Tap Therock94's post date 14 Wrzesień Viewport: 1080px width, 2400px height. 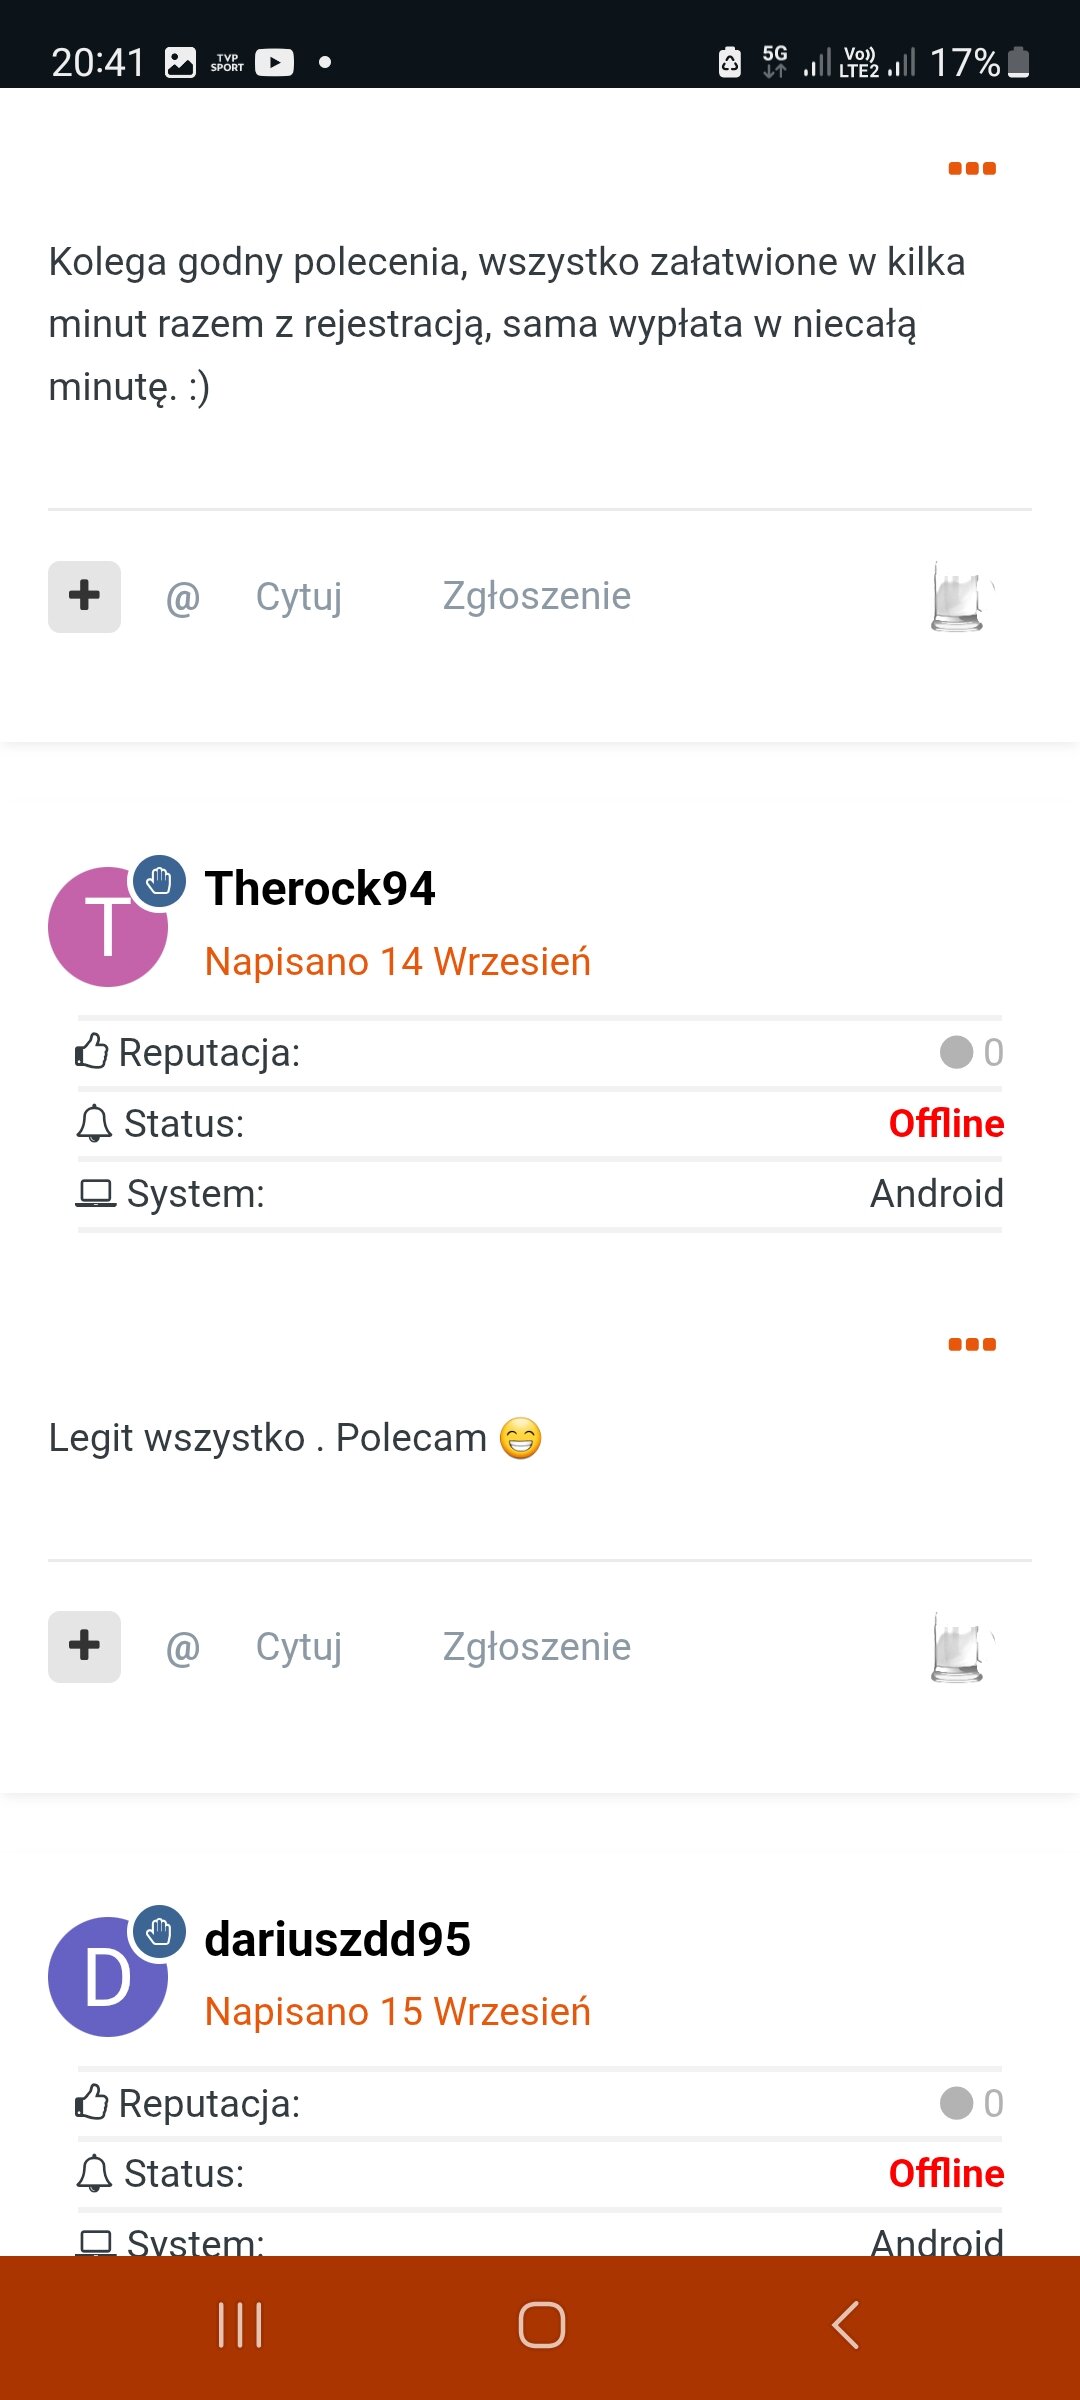[x=397, y=962]
